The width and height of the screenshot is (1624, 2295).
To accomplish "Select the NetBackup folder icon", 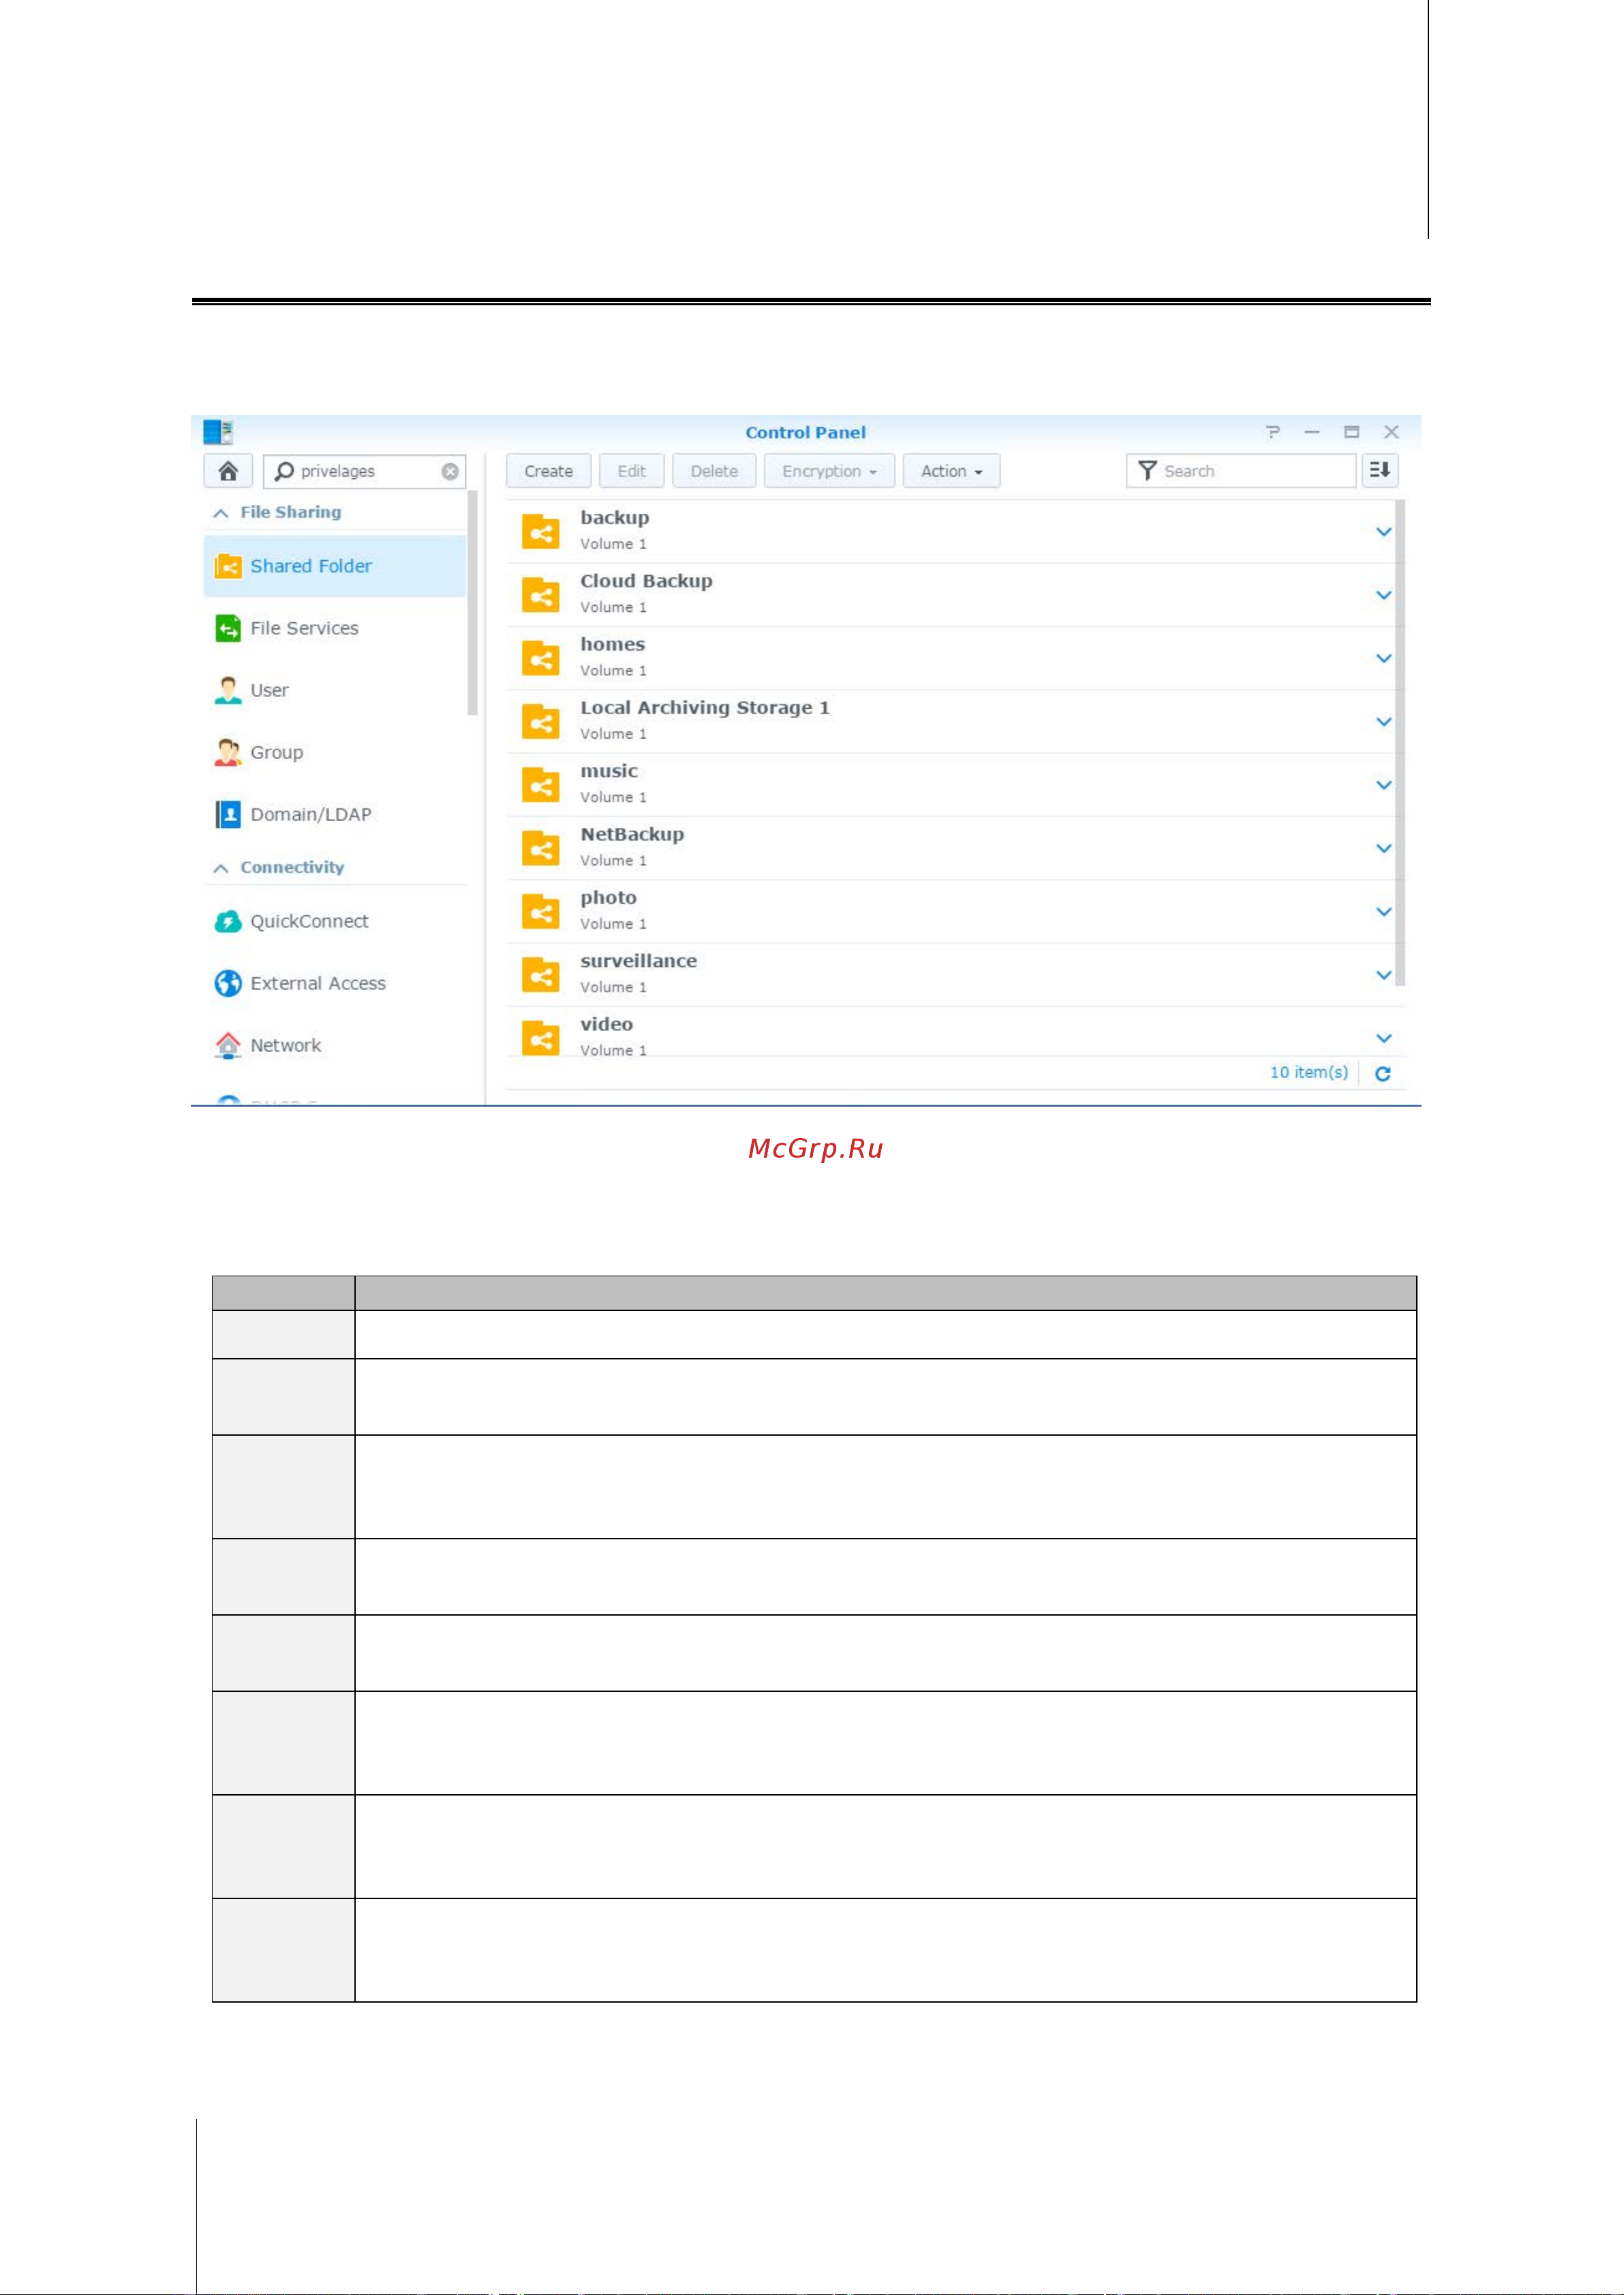I will (x=541, y=848).
